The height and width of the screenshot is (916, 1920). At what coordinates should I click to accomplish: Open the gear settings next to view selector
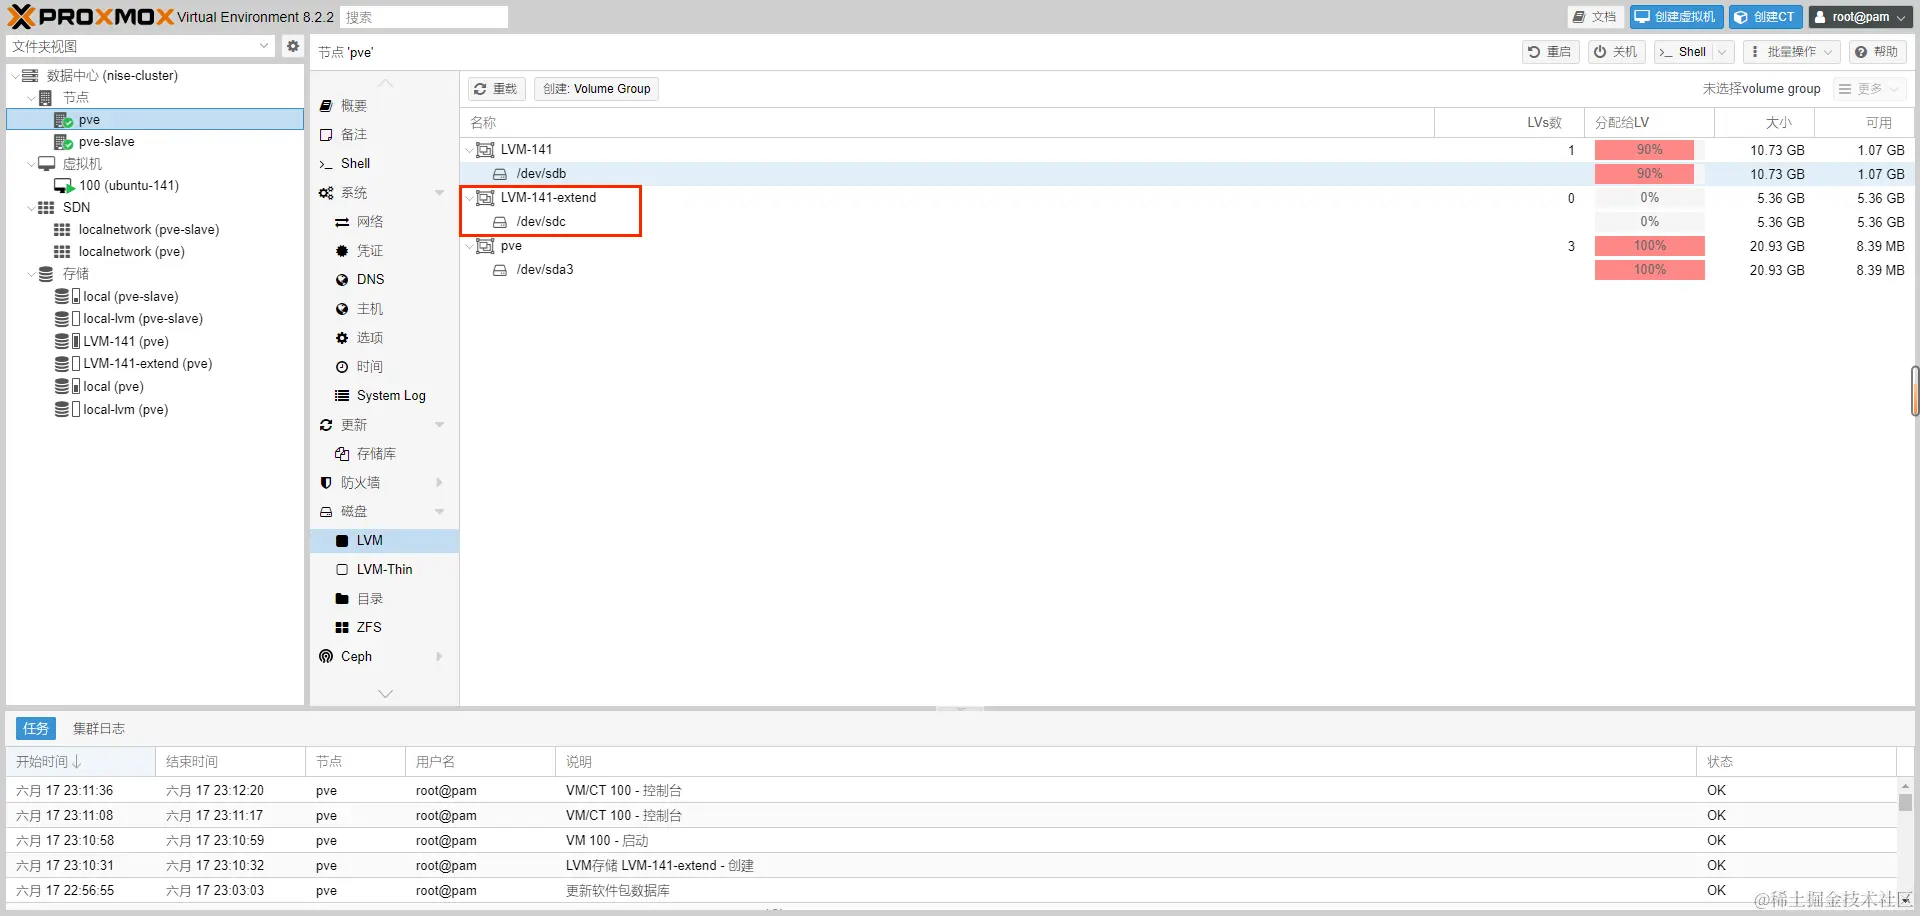(x=292, y=46)
